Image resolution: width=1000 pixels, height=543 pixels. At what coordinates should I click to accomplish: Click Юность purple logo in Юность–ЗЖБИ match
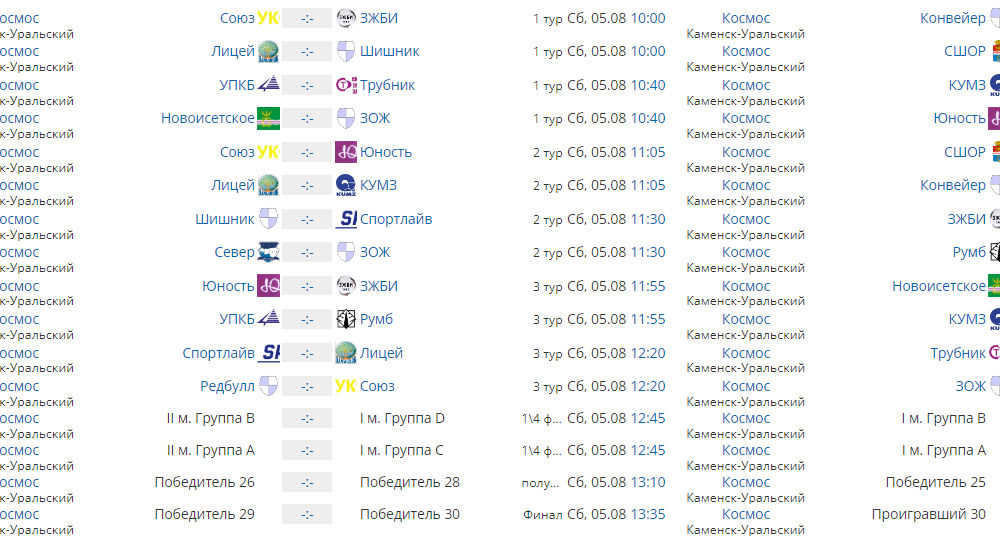click(x=268, y=286)
